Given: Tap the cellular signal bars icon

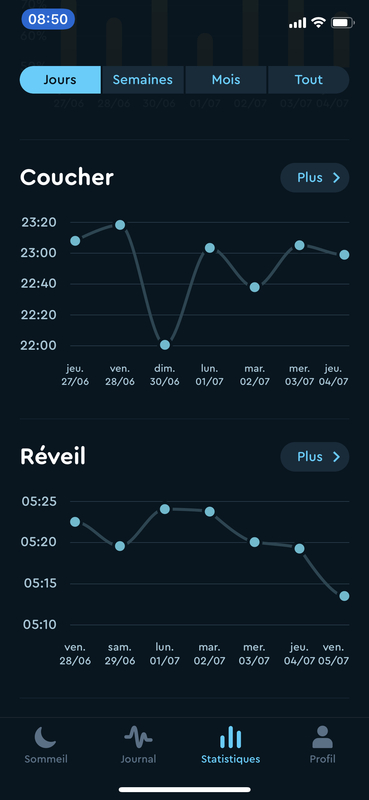Looking at the screenshot, I should [x=298, y=23].
